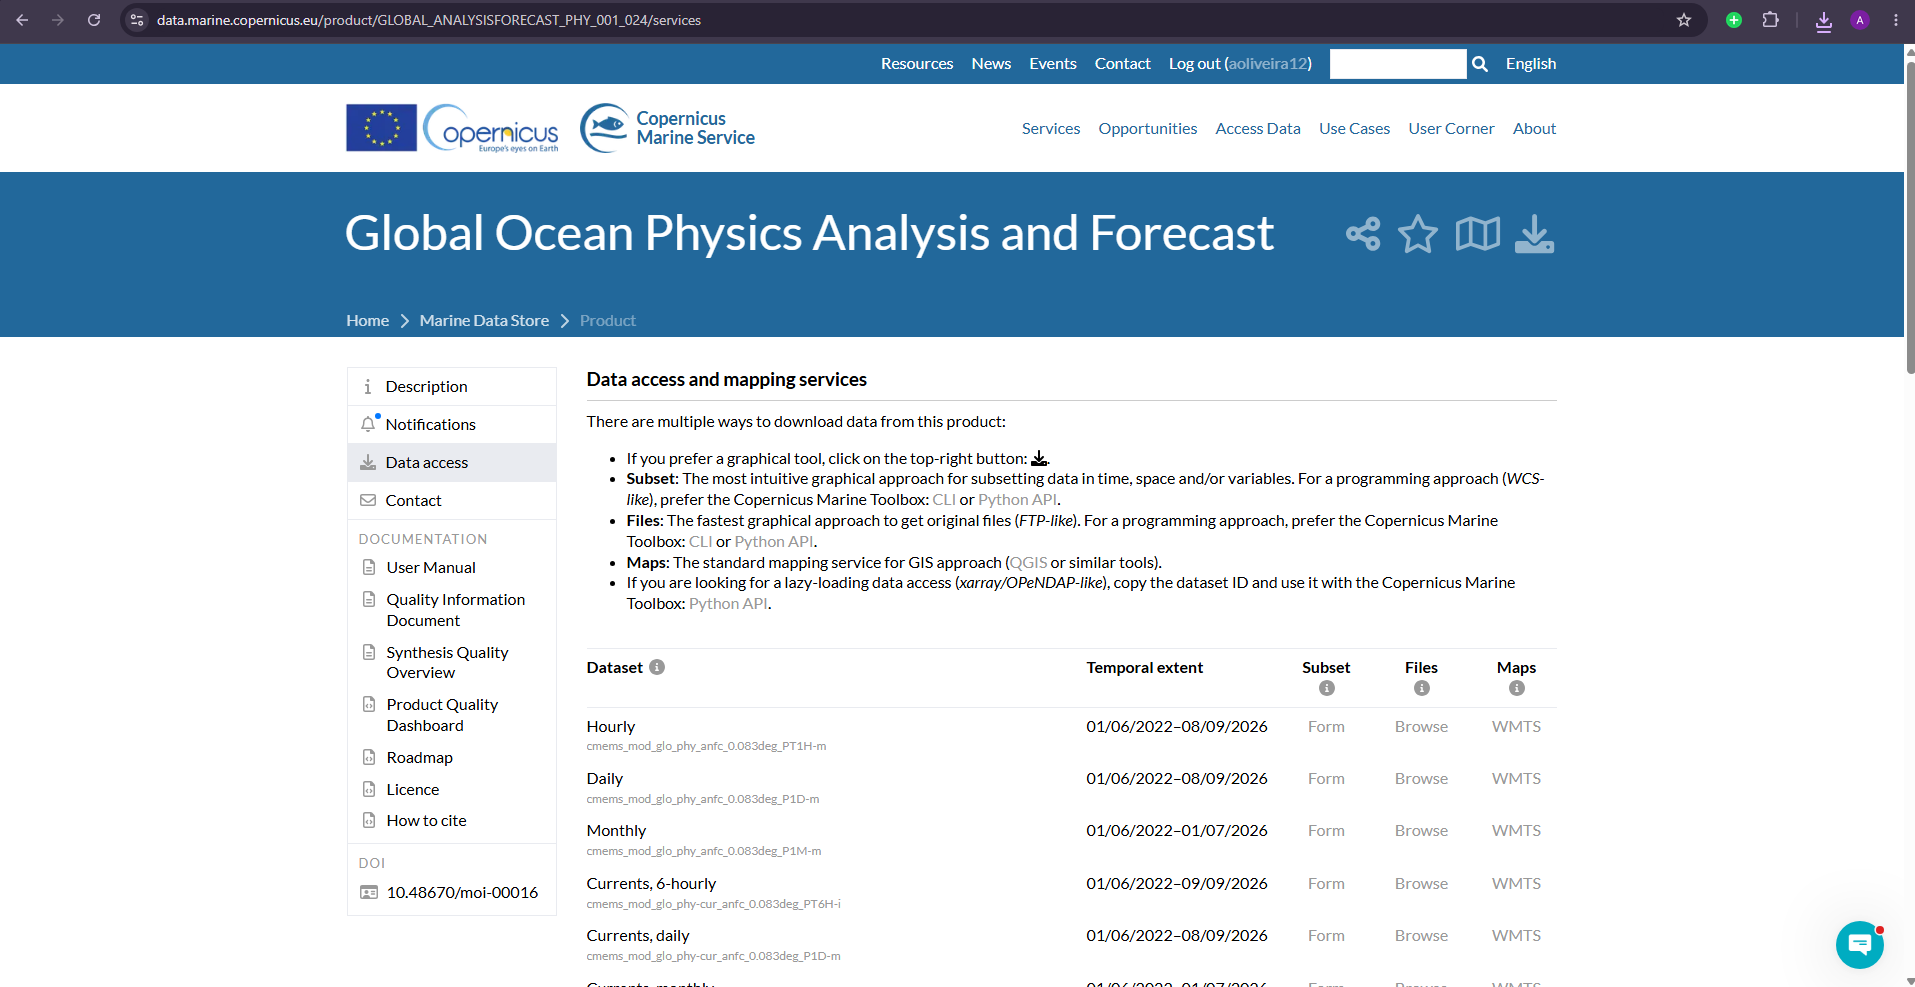The width and height of the screenshot is (1915, 987).
Task: Click QGIS link in Maps bullet
Action: [1028, 563]
